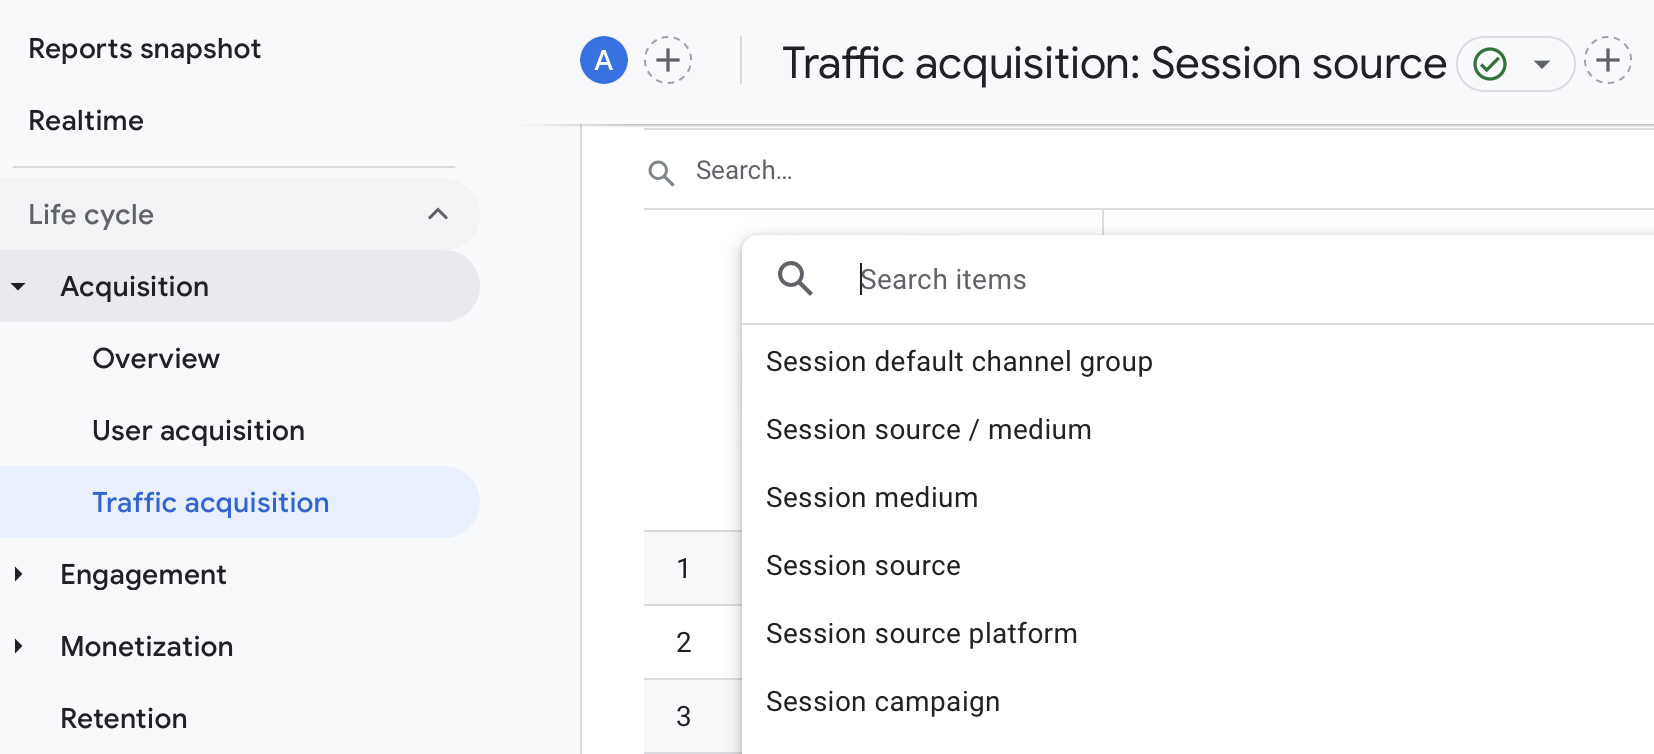The height and width of the screenshot is (754, 1654).
Task: Click the green checkmark report status icon
Action: click(1490, 64)
